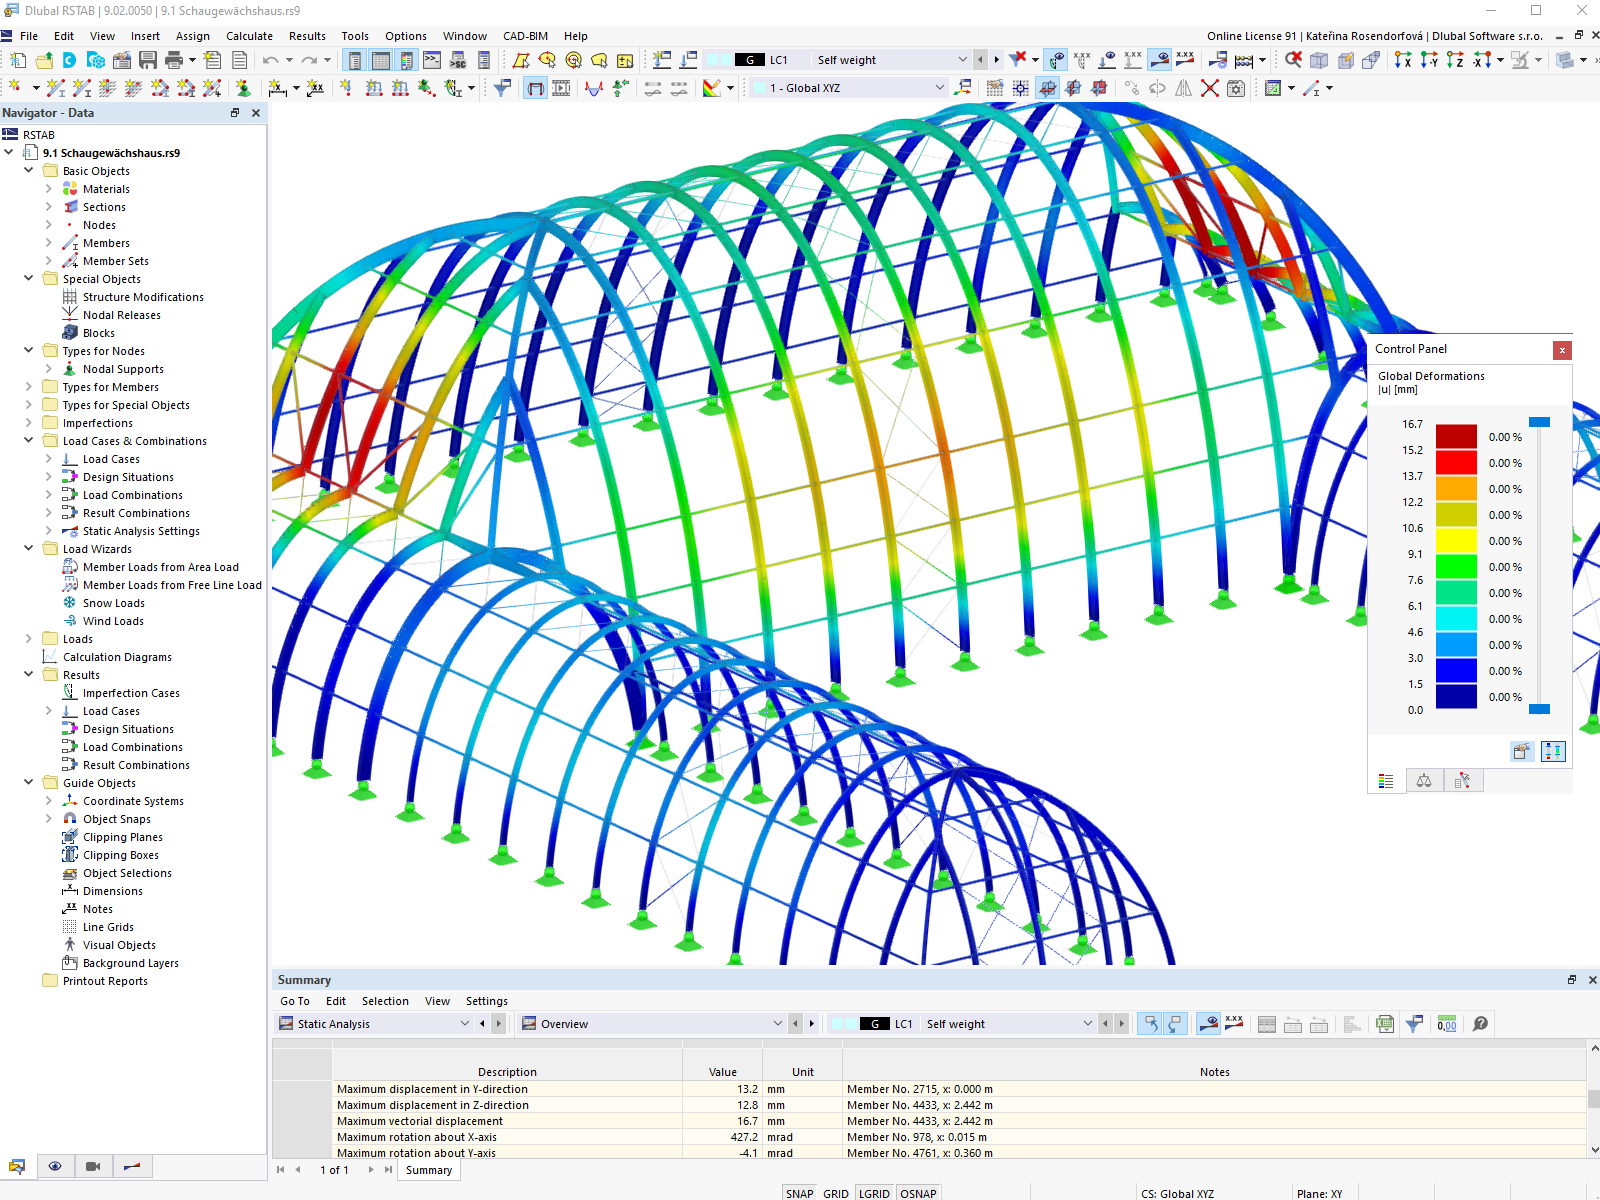Viewport: 1600px width, 1200px height.
Task: Click the Calculate All icon
Action: pos(1243,60)
